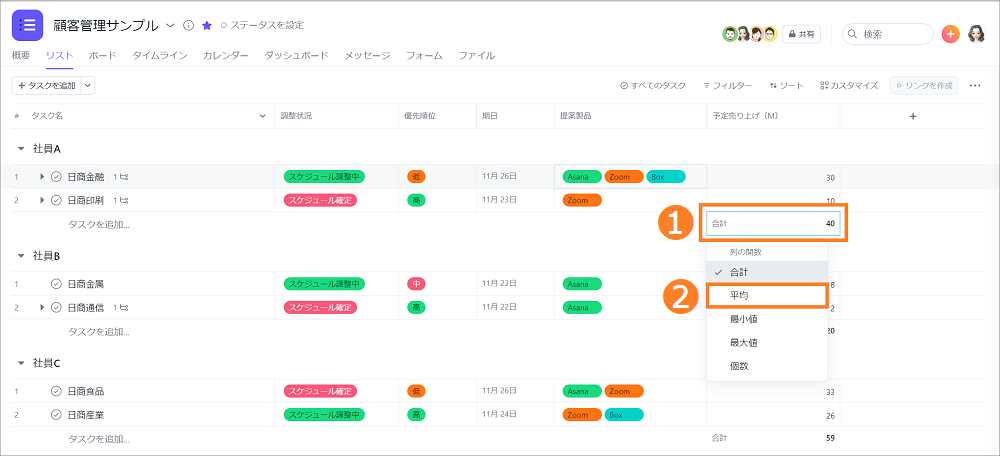Click 日商印刷 priority tag 高
Image resolution: width=1000 pixels, height=456 pixels.
coord(416,200)
